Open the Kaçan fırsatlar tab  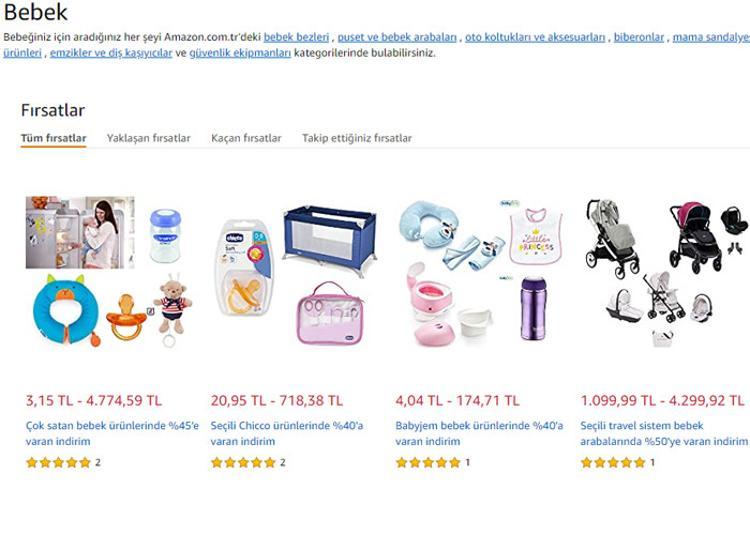[x=246, y=138]
